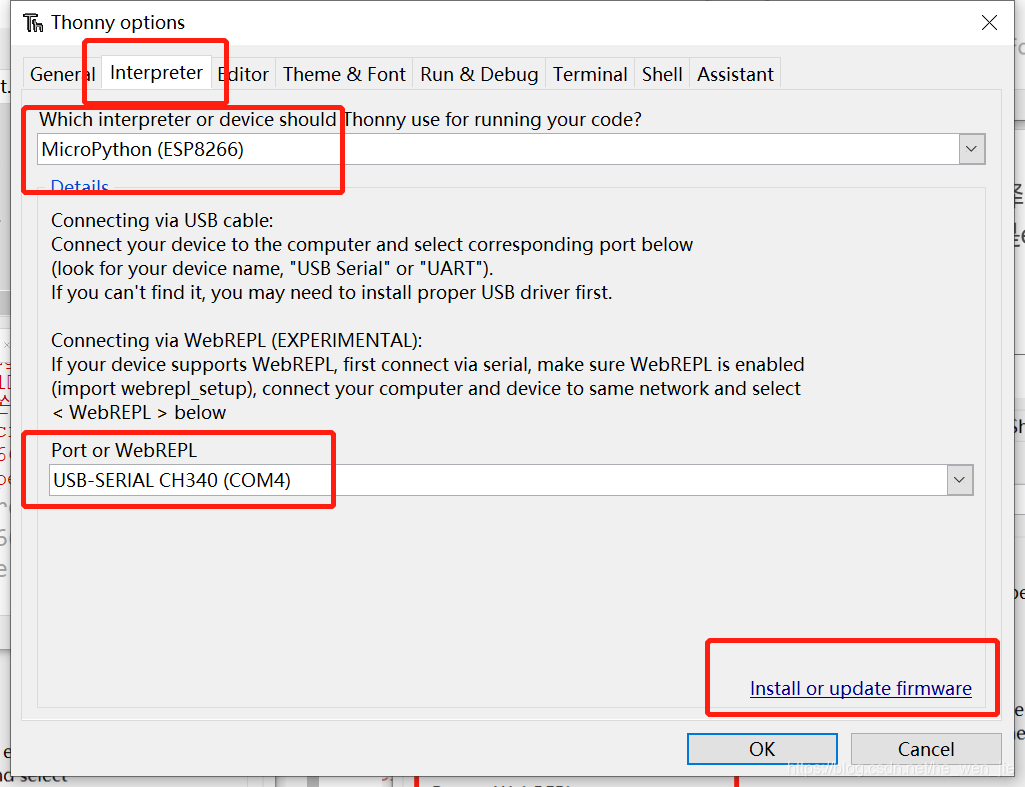Click the Thonny icon in title bar
This screenshot has height=787, width=1025.
pyautogui.click(x=33, y=23)
